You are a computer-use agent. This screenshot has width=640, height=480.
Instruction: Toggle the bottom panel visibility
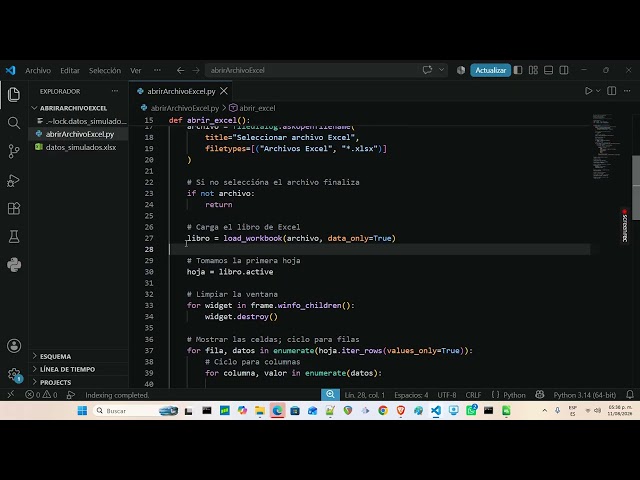[x=549, y=70]
